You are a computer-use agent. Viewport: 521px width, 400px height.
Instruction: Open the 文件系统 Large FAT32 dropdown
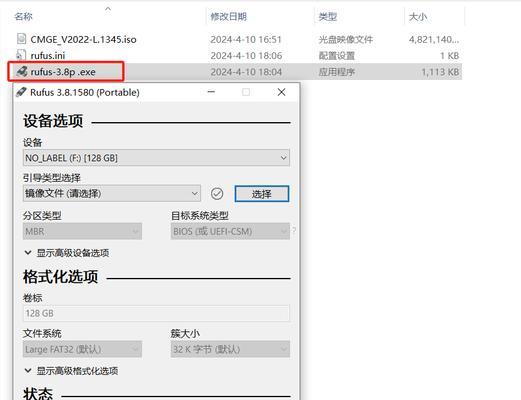pos(82,349)
